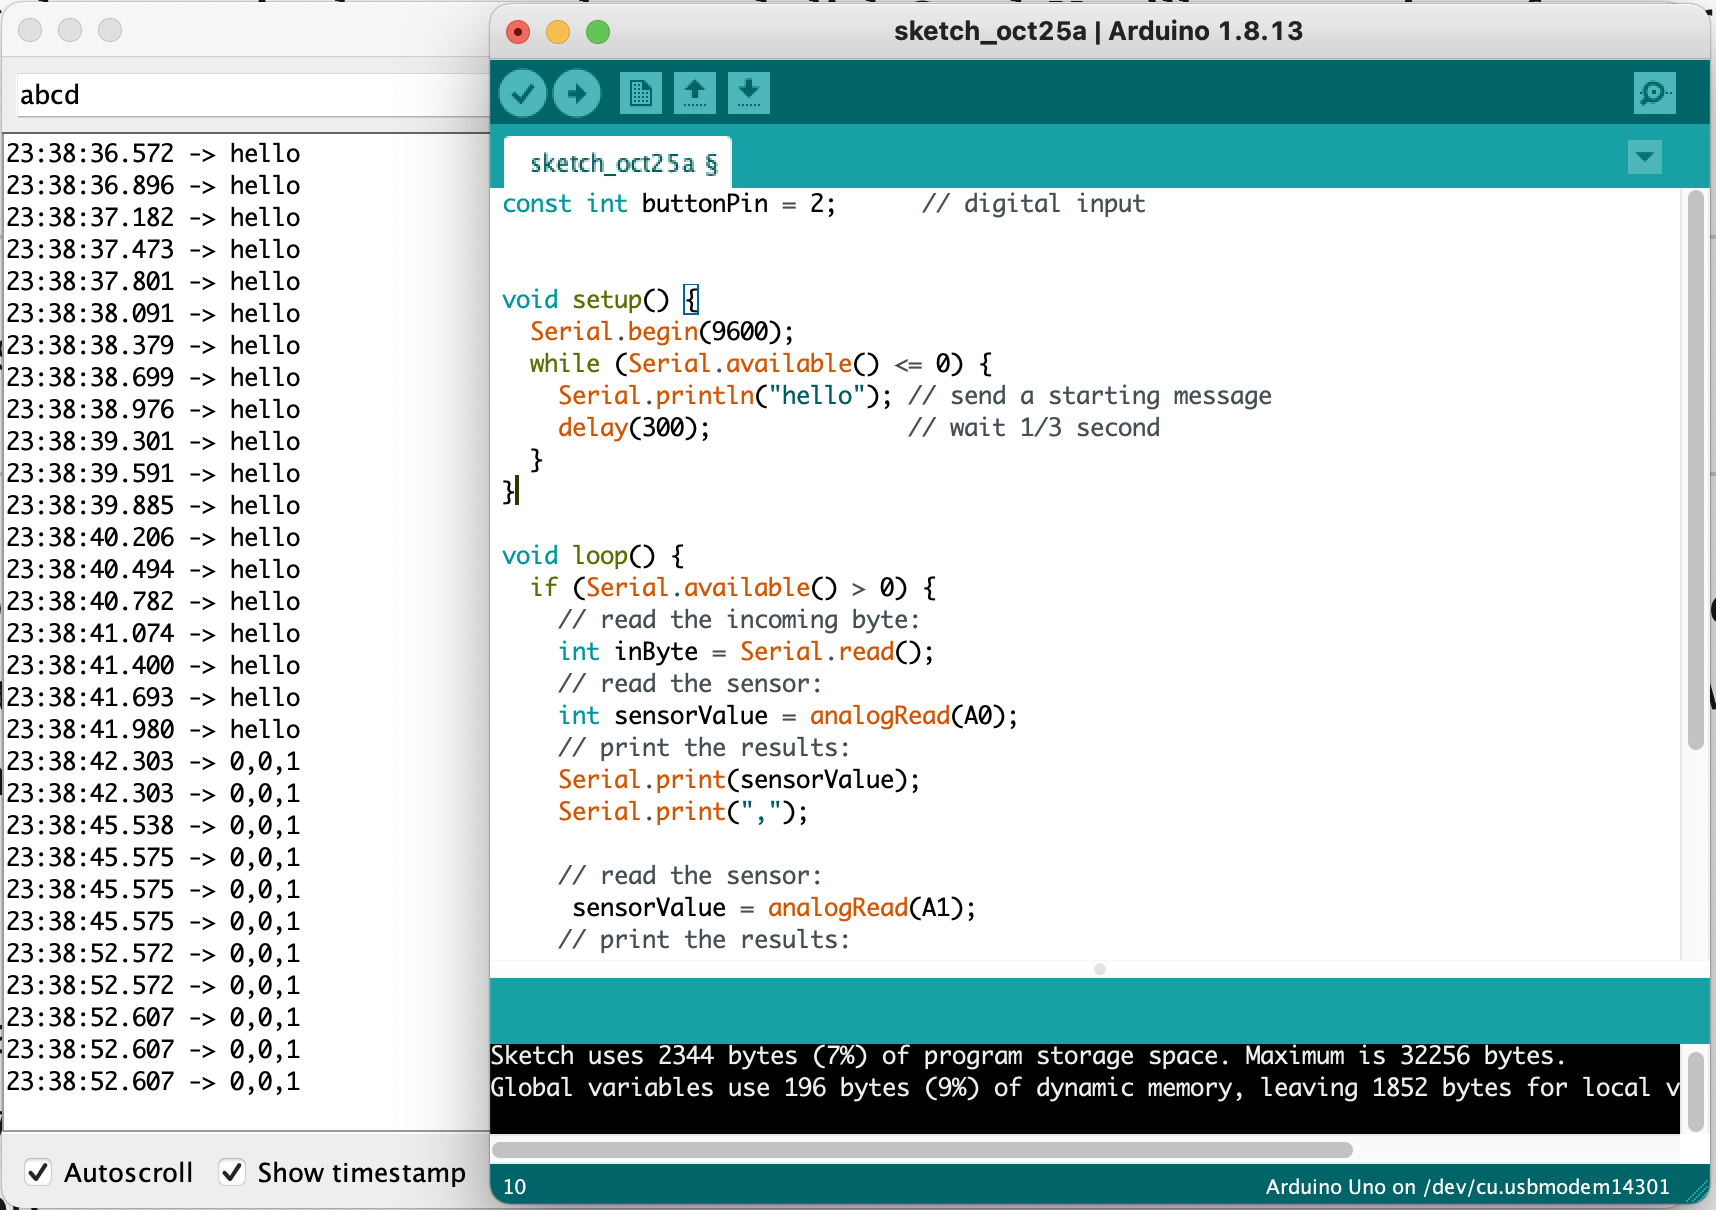Click the Verify sketch checkmark icon
The image size is (1716, 1210).
pyautogui.click(x=522, y=94)
